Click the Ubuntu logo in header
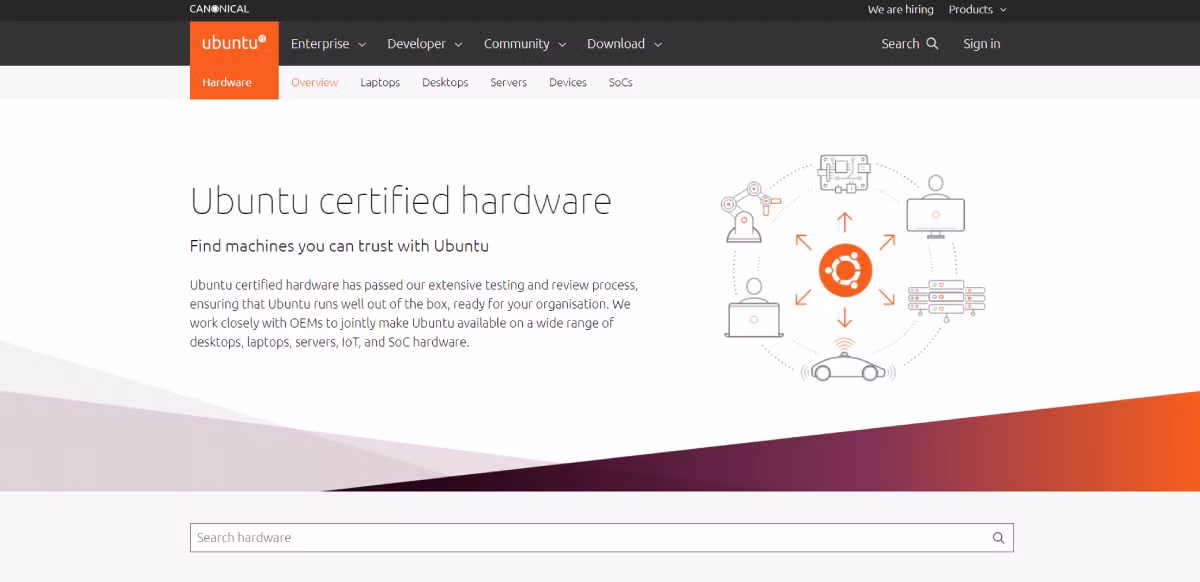 coord(234,43)
